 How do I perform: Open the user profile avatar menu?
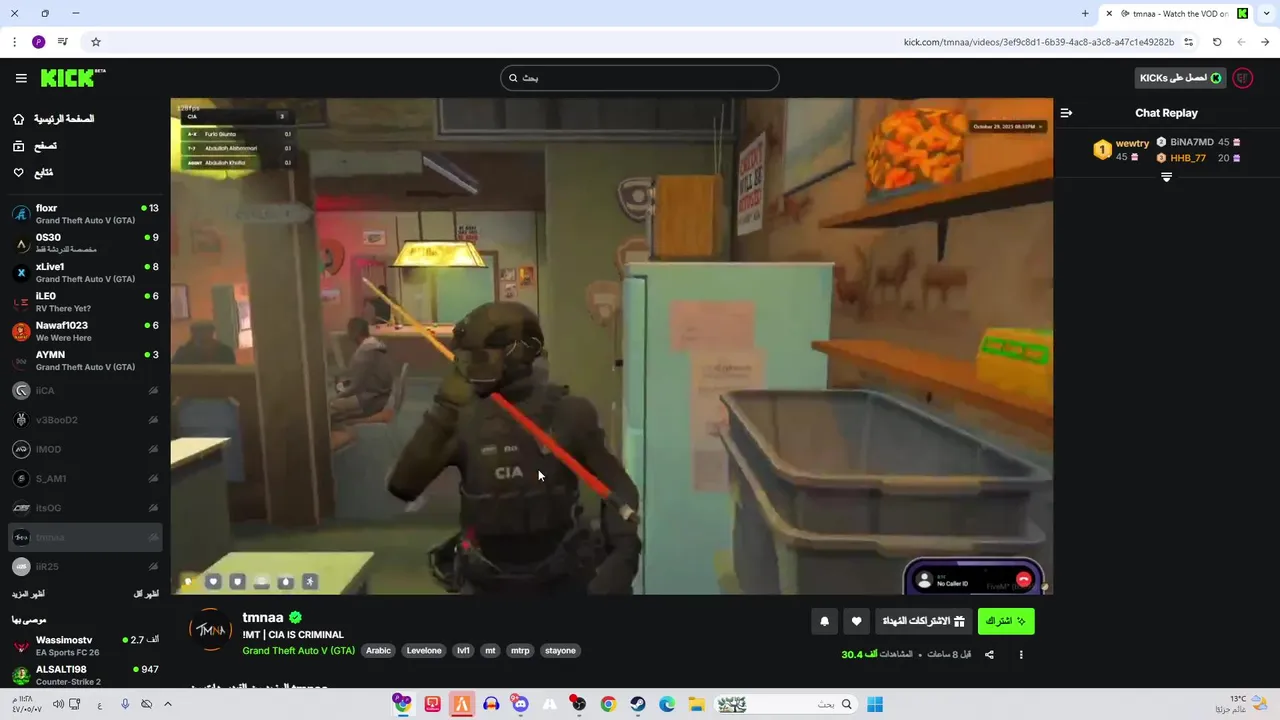point(1243,78)
